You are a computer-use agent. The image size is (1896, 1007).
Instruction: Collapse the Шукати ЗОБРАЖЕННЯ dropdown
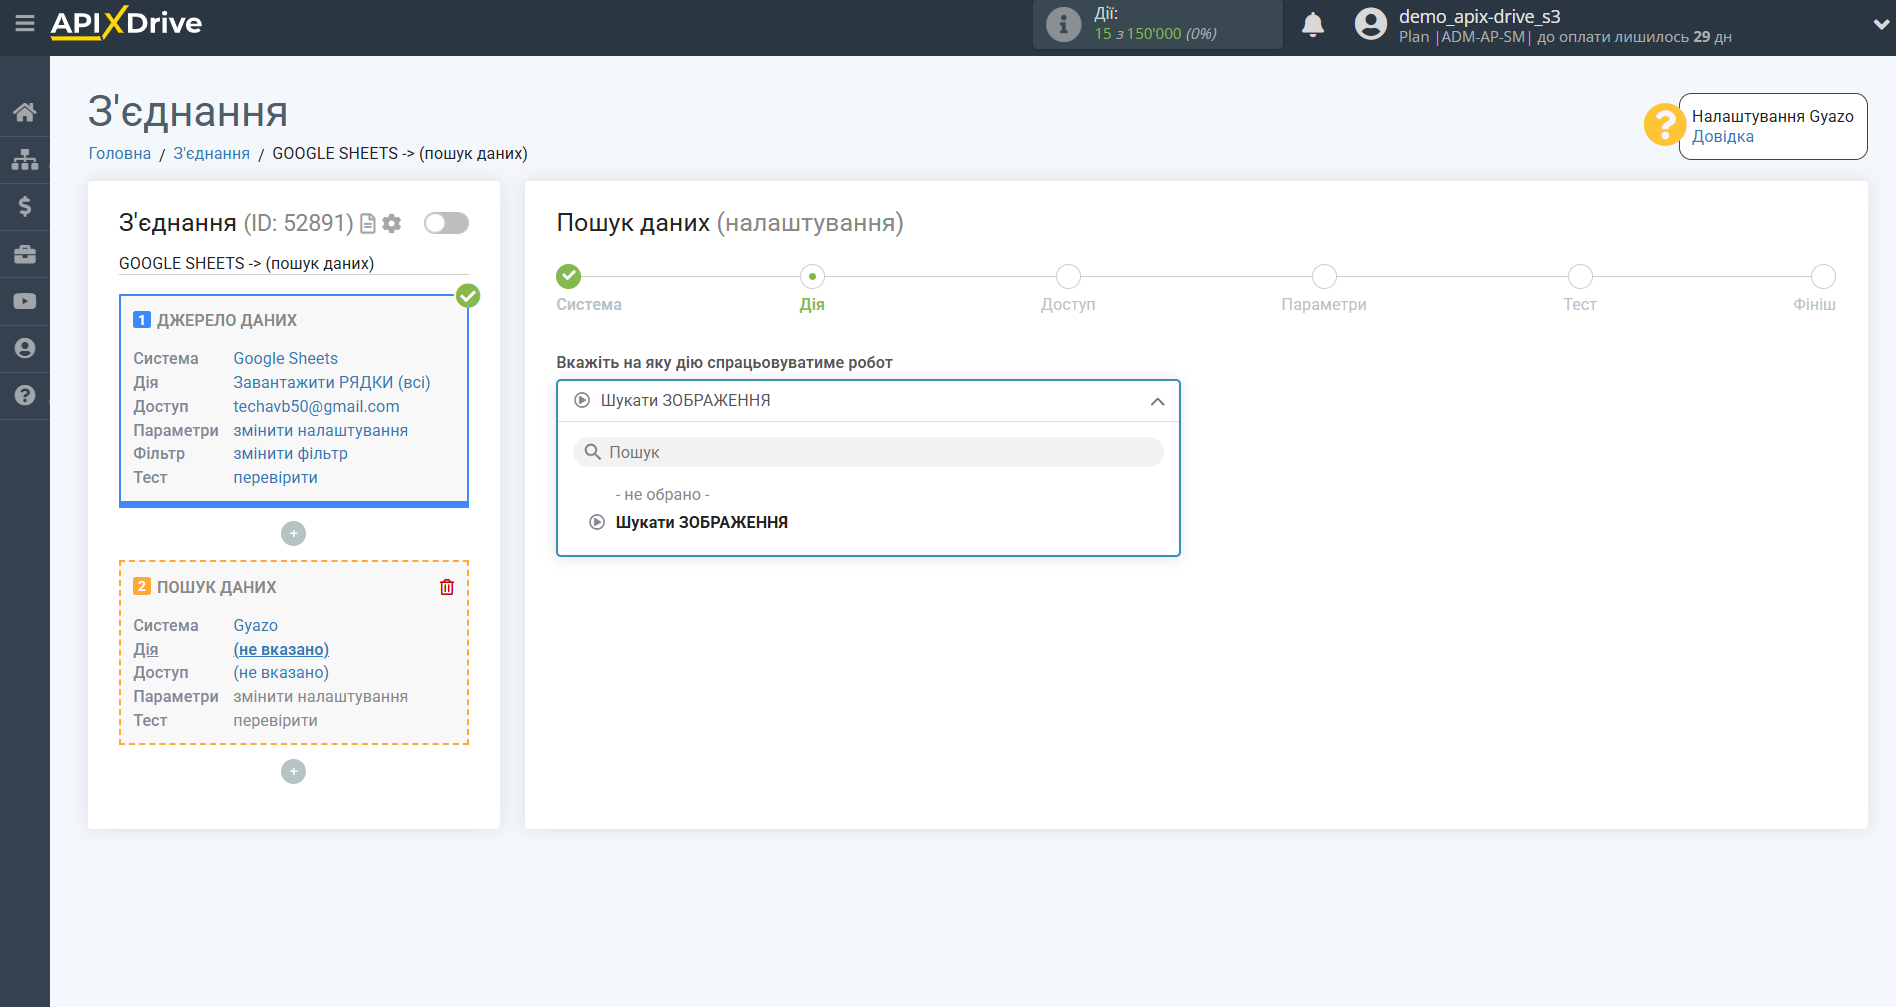tap(1157, 401)
